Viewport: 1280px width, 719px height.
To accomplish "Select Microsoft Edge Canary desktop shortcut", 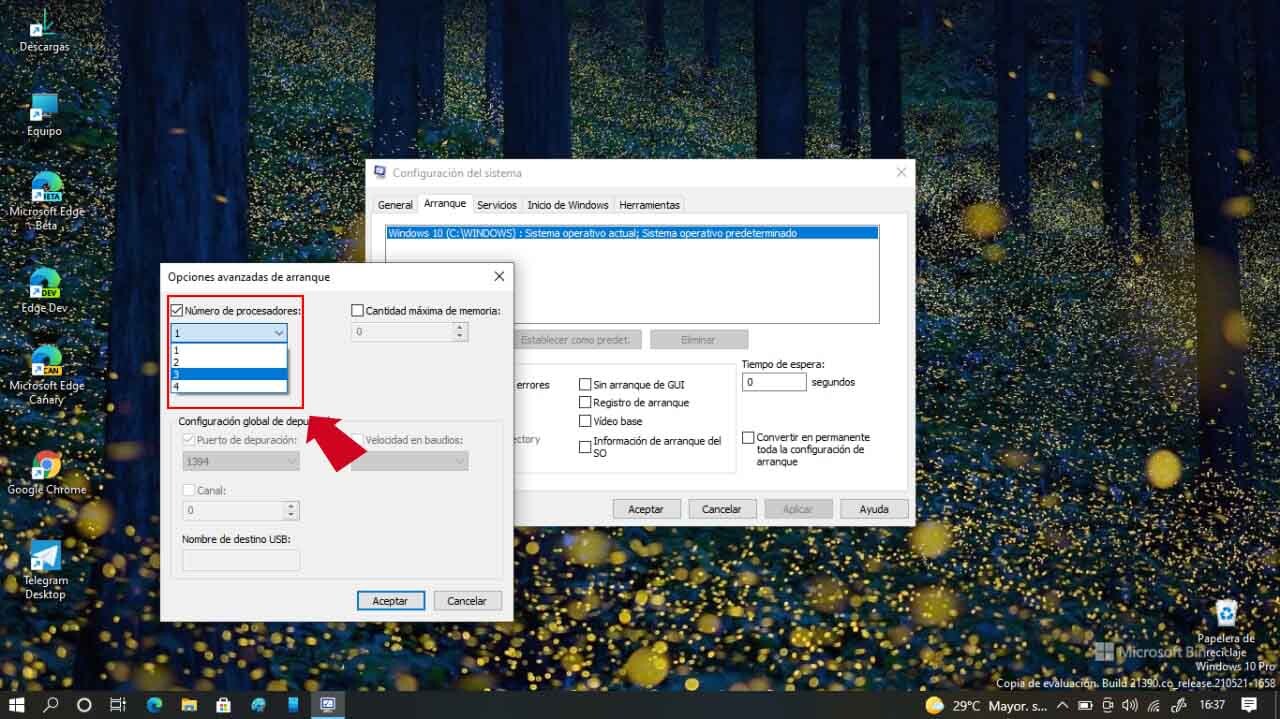I will click(46, 375).
